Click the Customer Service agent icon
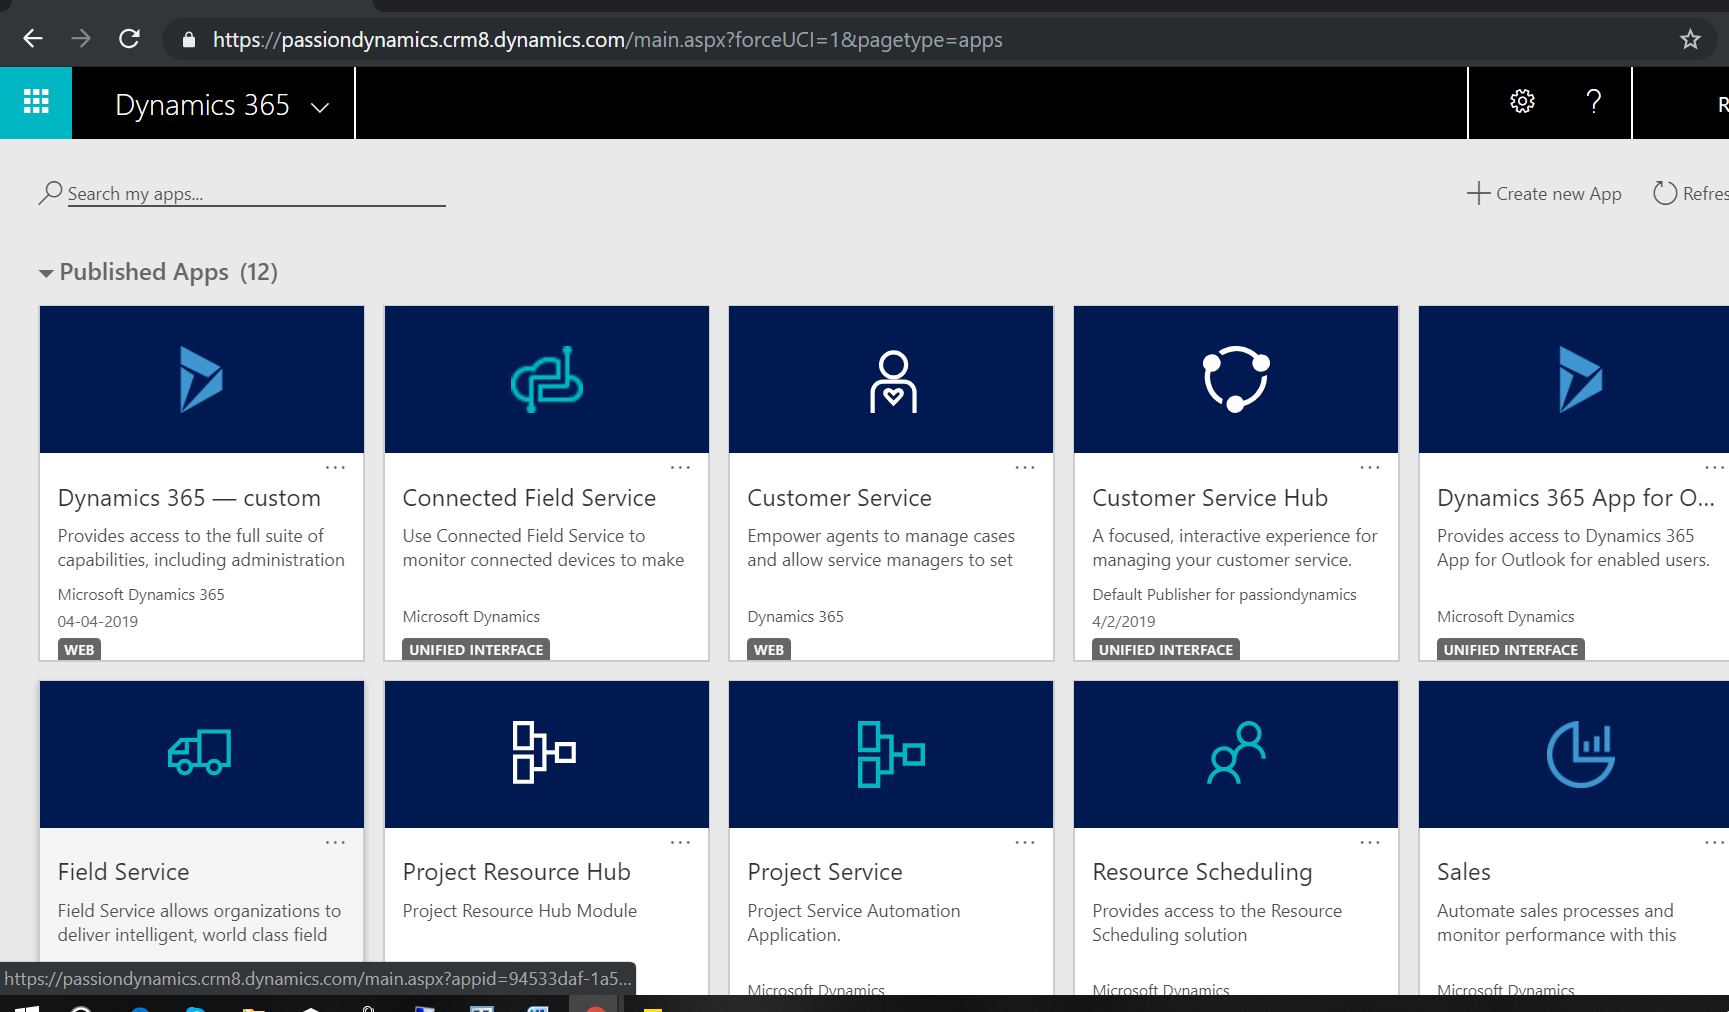Image resolution: width=1729 pixels, height=1012 pixels. pyautogui.click(x=892, y=381)
